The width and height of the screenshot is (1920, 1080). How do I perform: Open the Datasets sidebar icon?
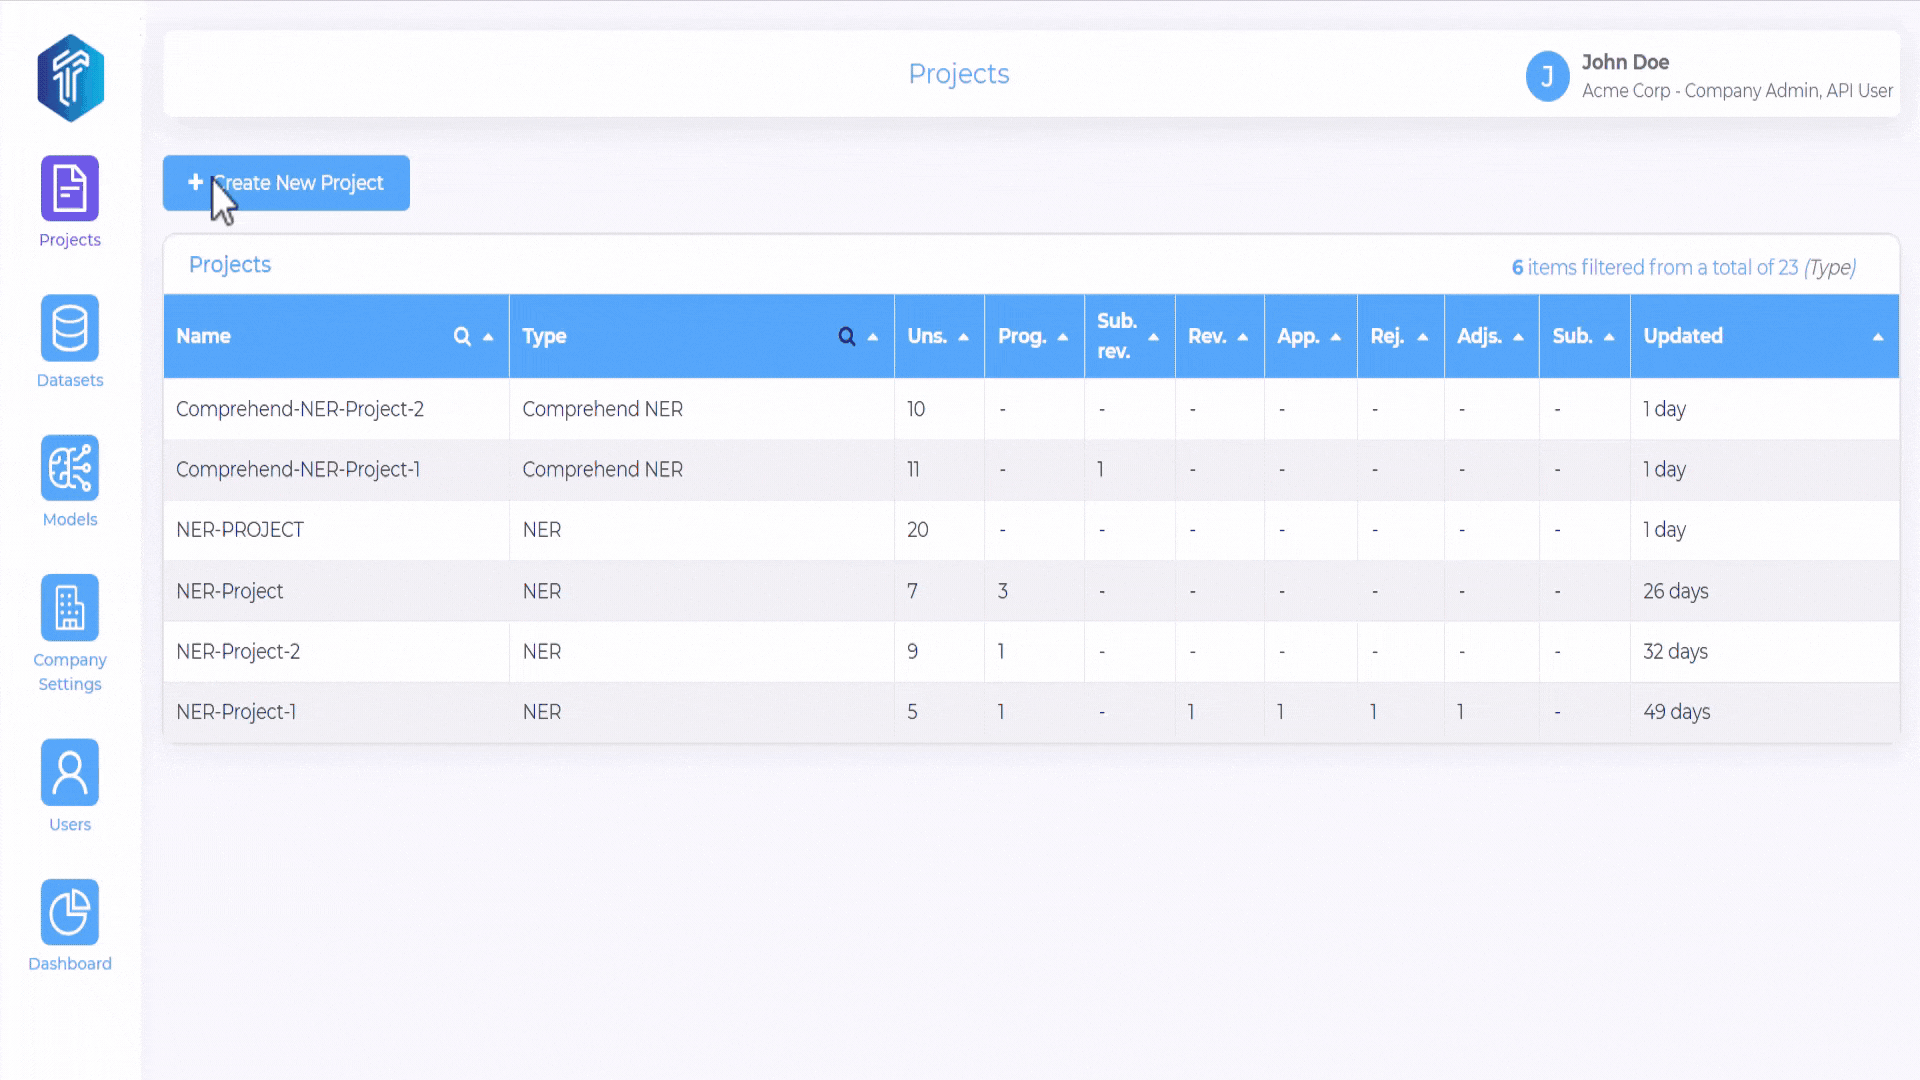pos(70,327)
